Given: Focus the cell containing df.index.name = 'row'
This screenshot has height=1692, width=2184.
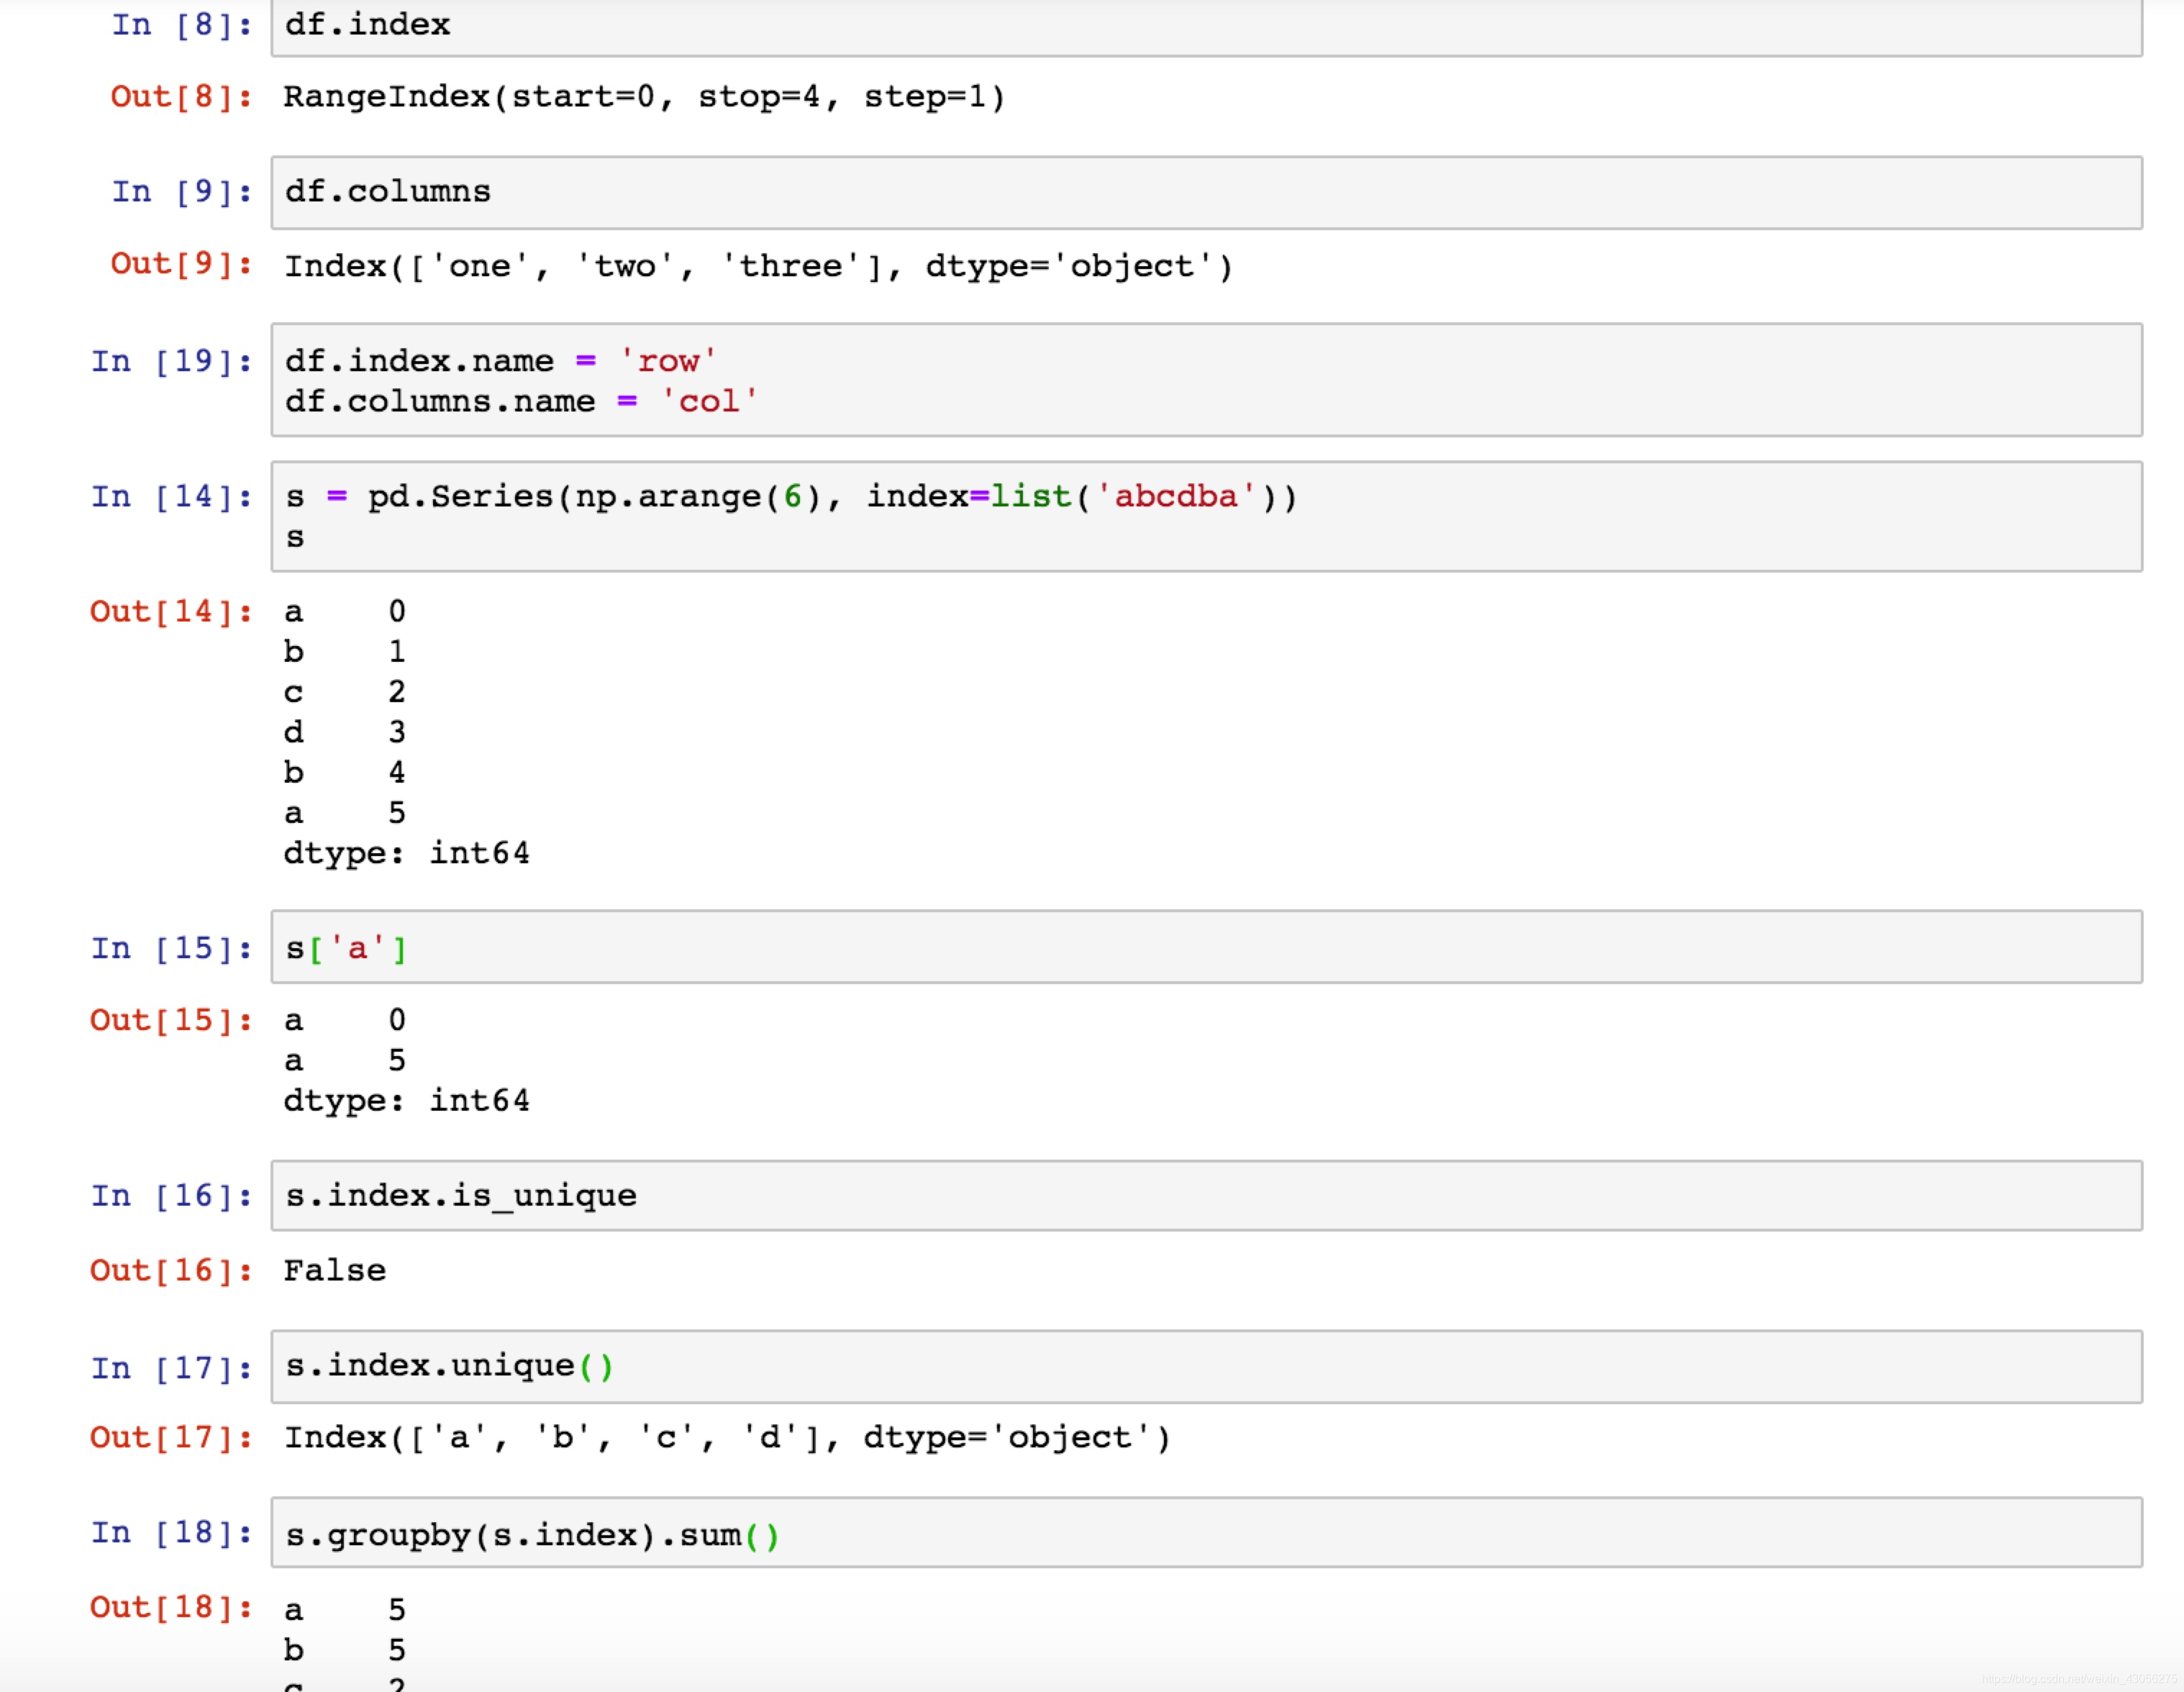Looking at the screenshot, I should pos(1206,380).
